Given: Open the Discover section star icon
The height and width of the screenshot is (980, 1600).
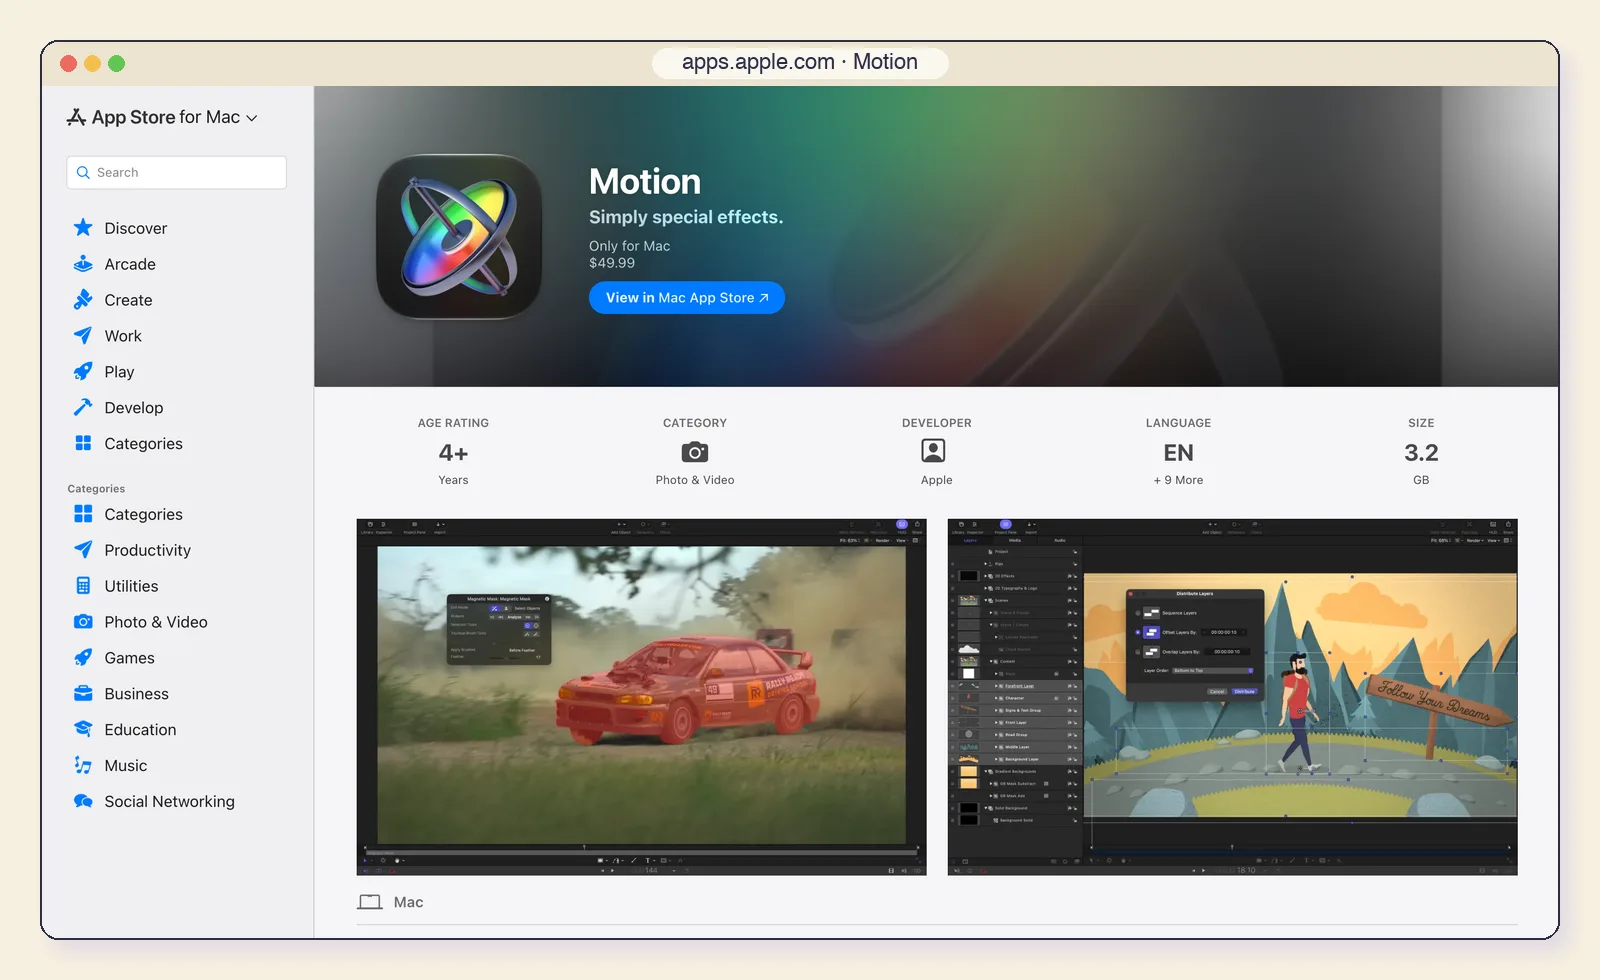Looking at the screenshot, I should [x=83, y=228].
